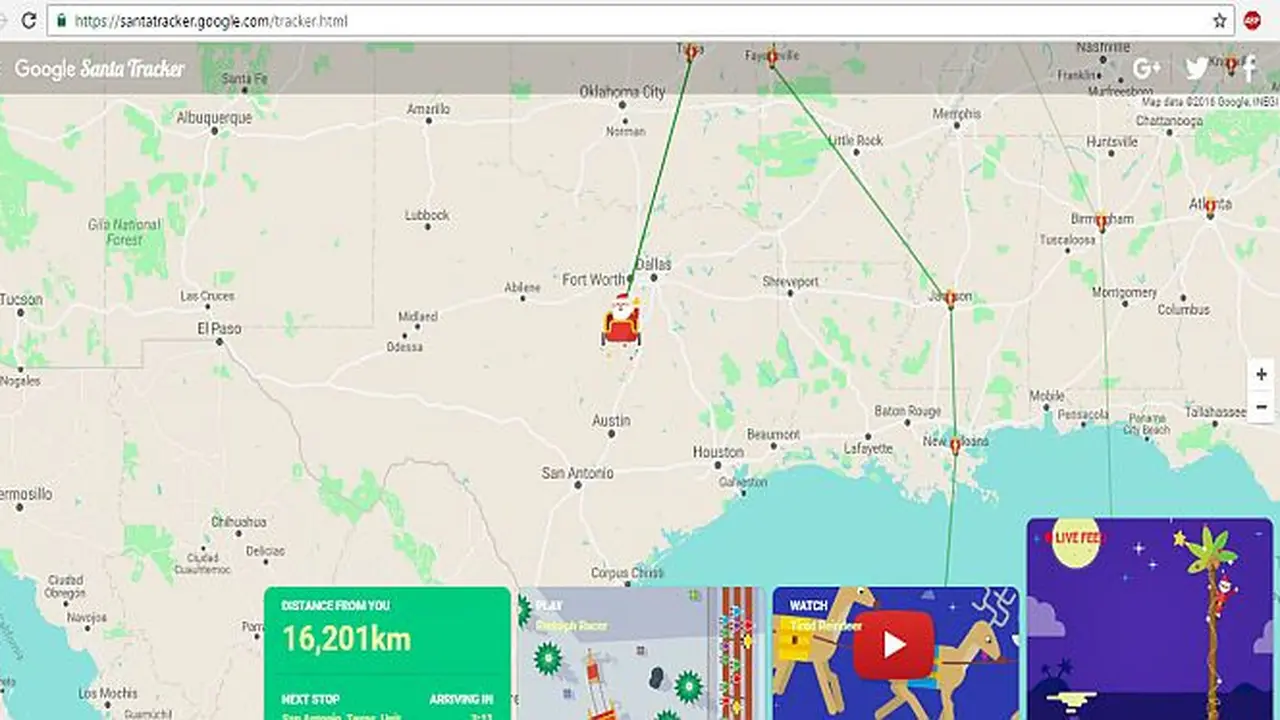Click the Santa Fe city label
This screenshot has width=1280, height=720.
244,78
